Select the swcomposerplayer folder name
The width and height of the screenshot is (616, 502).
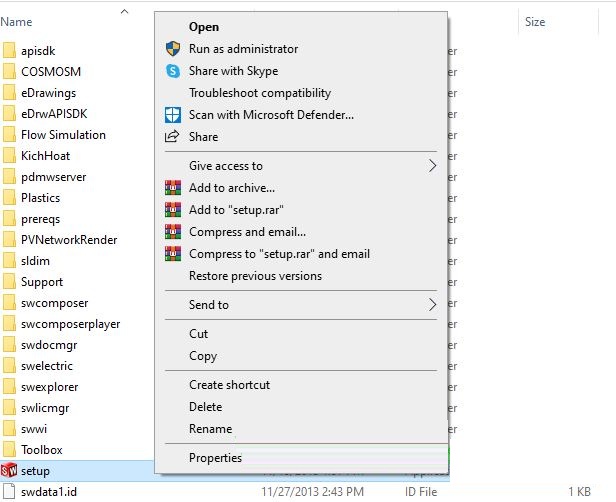pos(71,324)
